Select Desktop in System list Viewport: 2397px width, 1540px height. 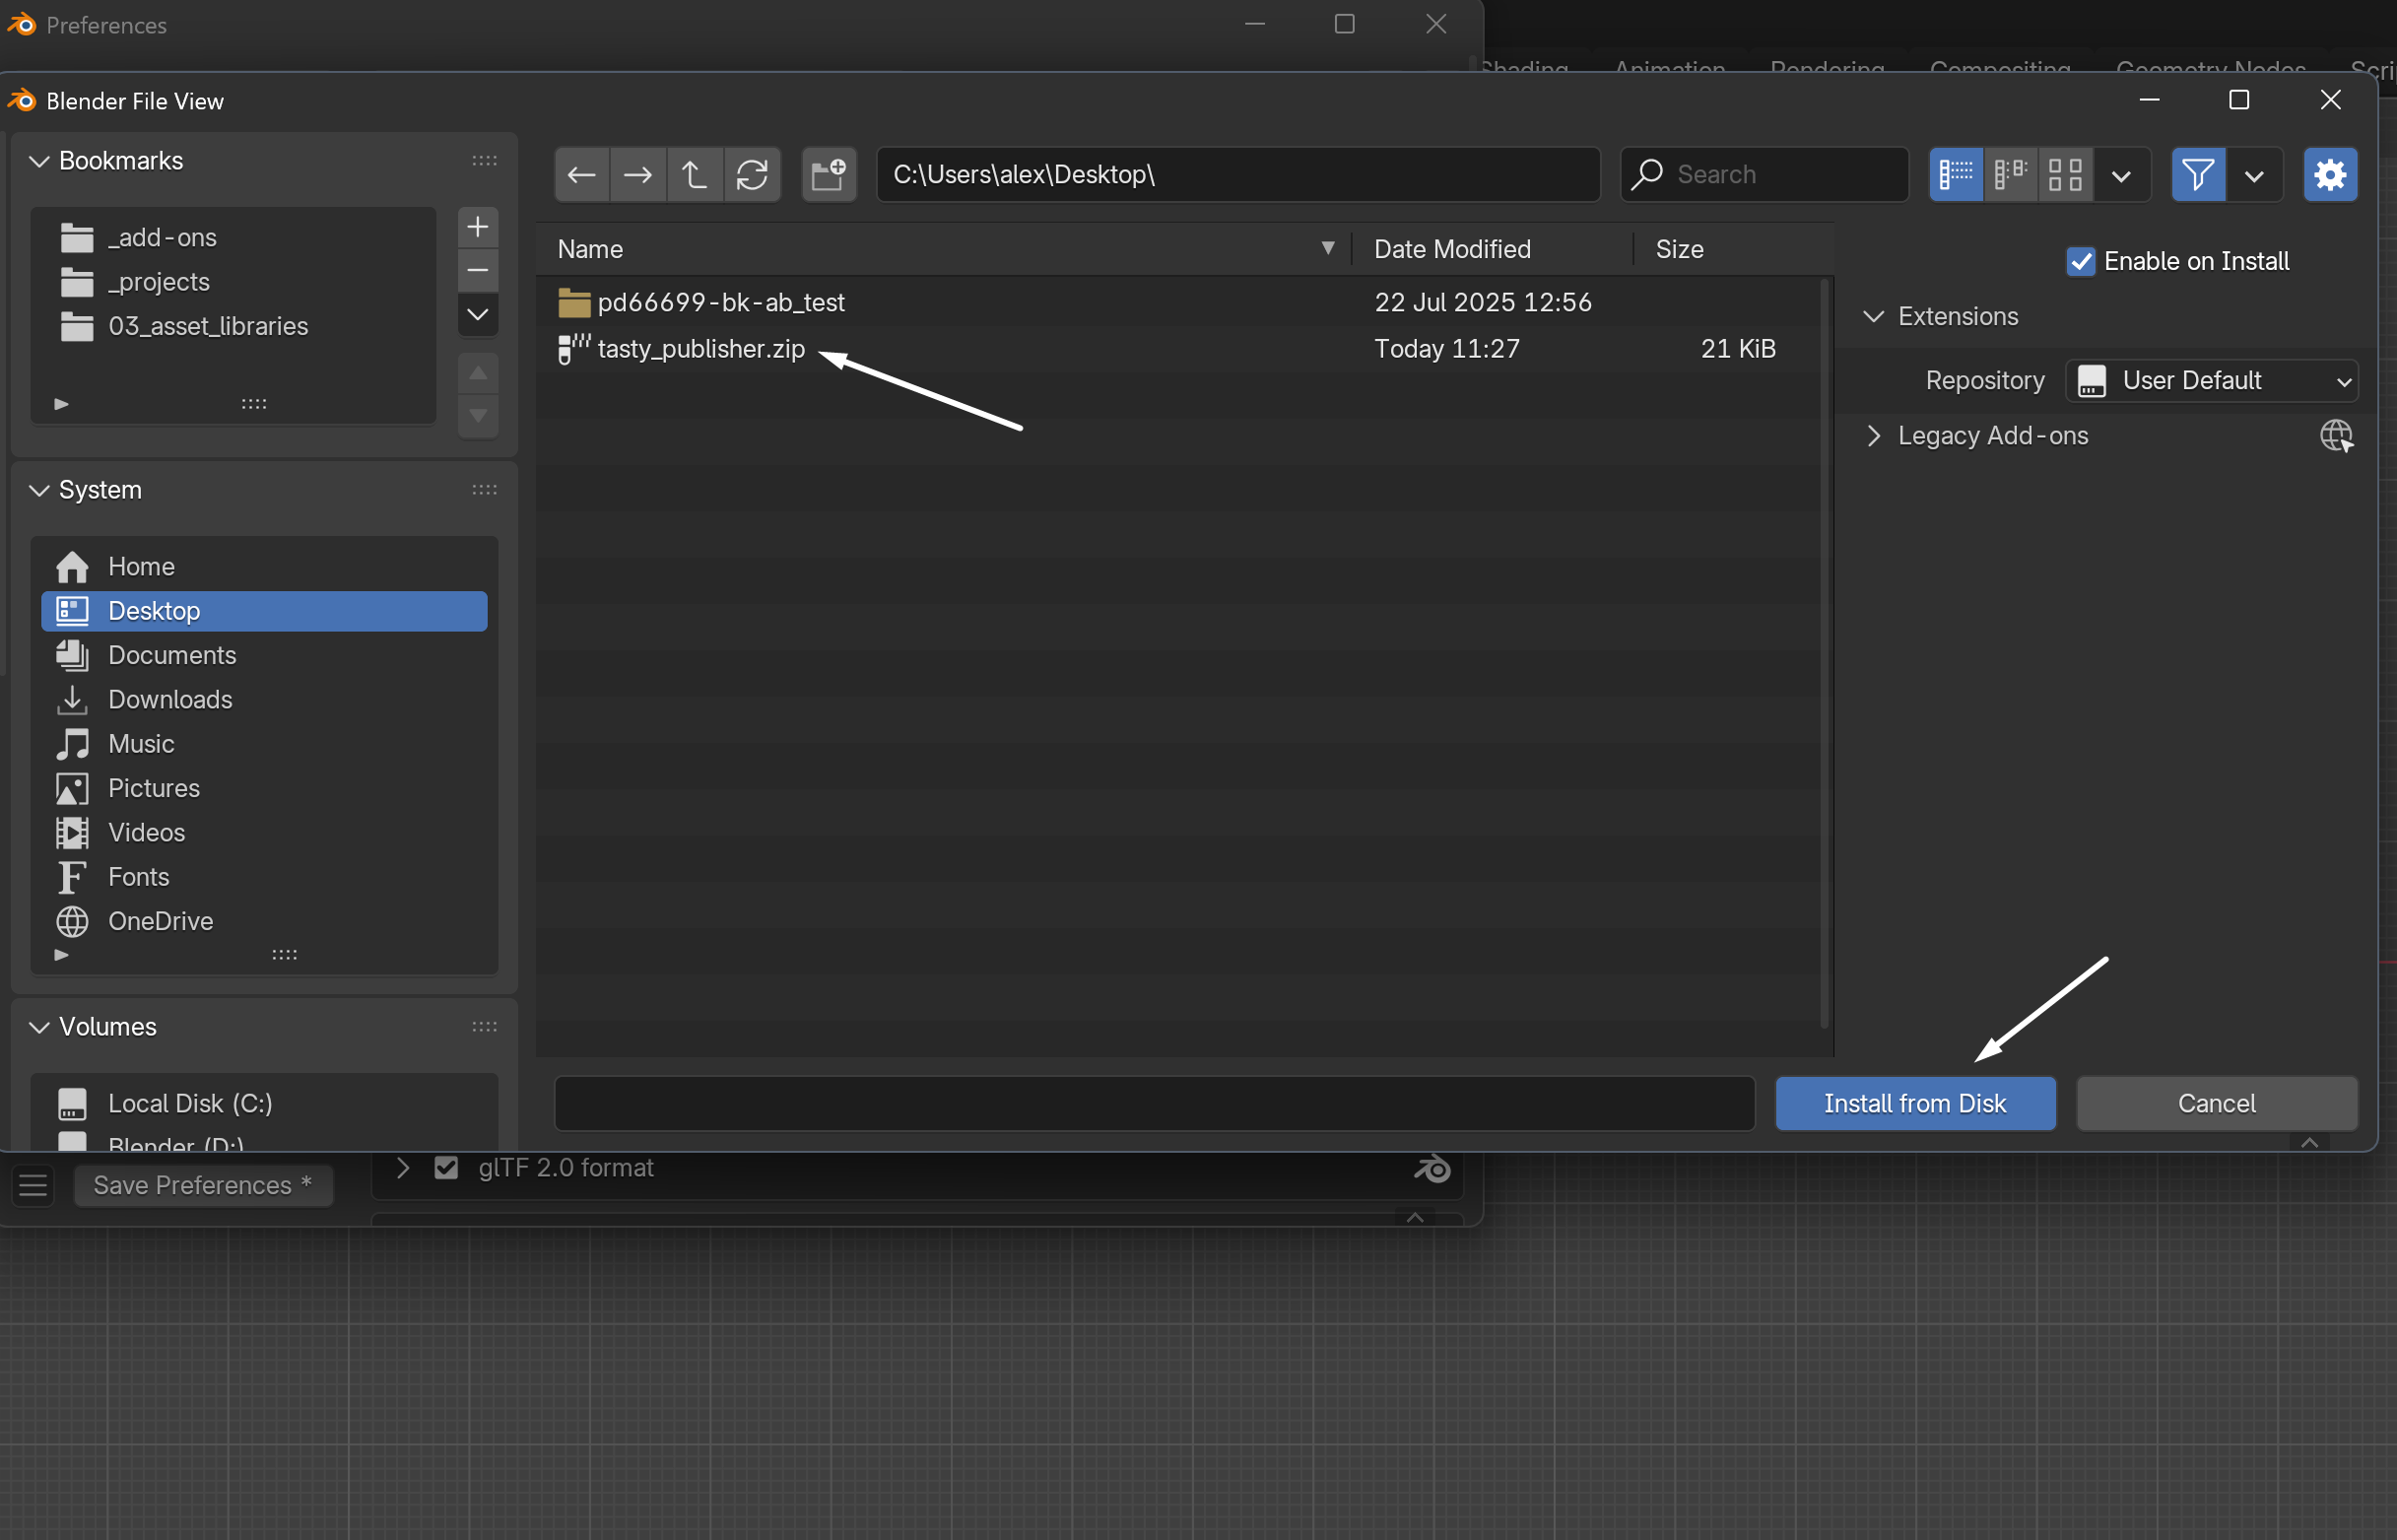(x=264, y=611)
